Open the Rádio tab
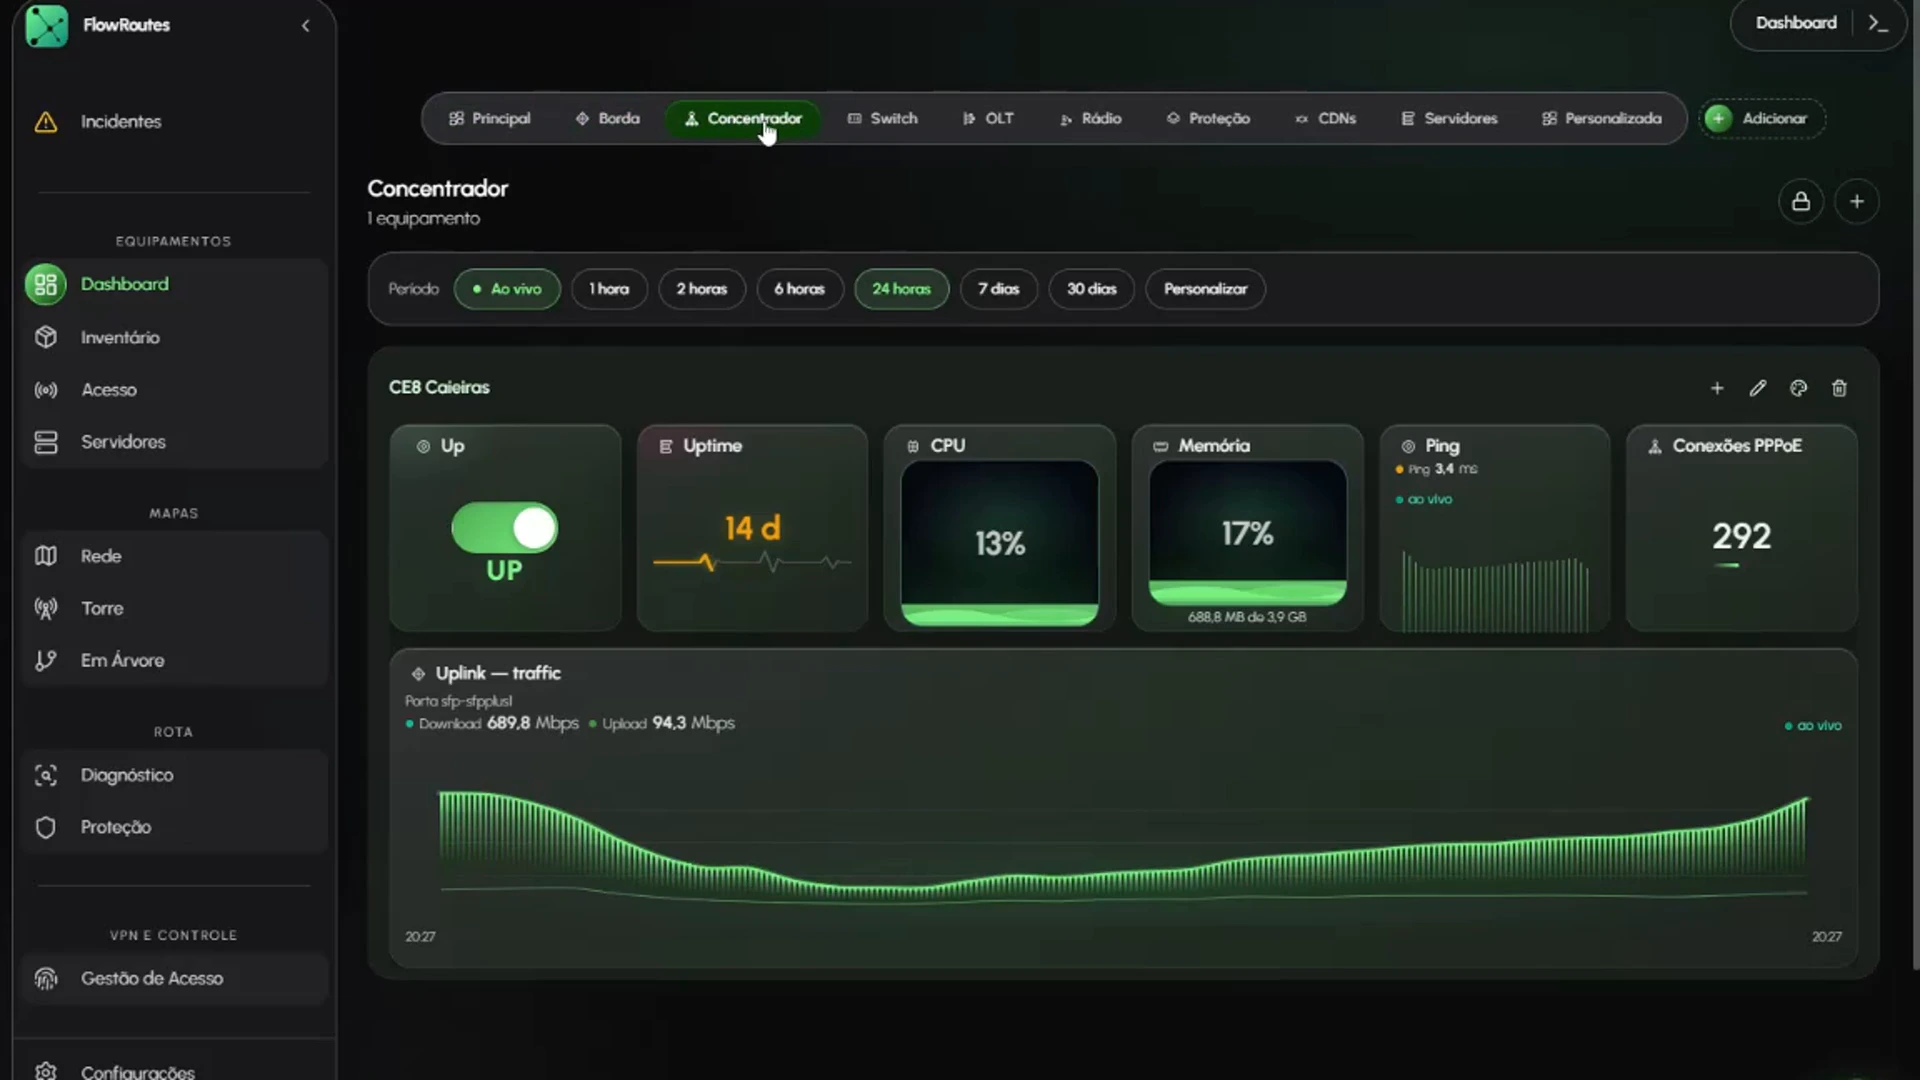The height and width of the screenshot is (1080, 1920). point(1091,118)
